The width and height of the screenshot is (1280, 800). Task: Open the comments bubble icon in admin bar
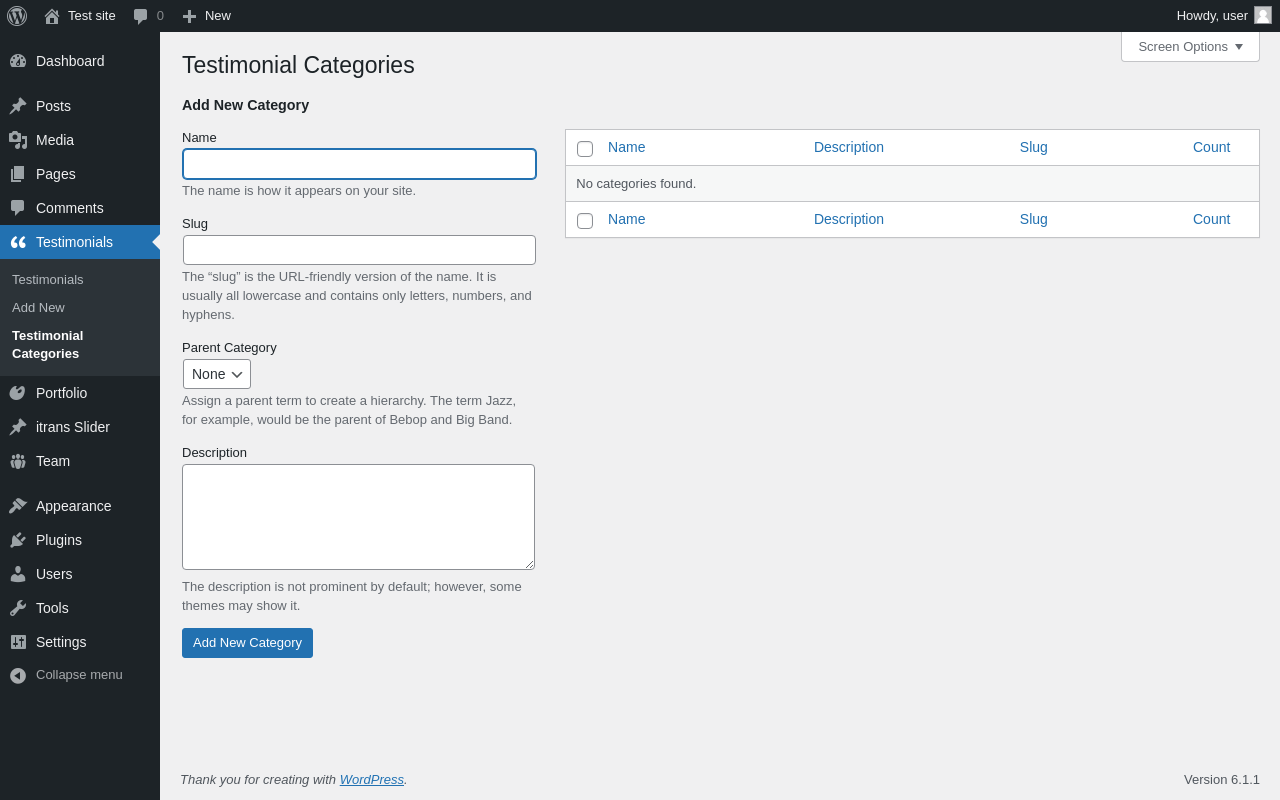pos(141,16)
